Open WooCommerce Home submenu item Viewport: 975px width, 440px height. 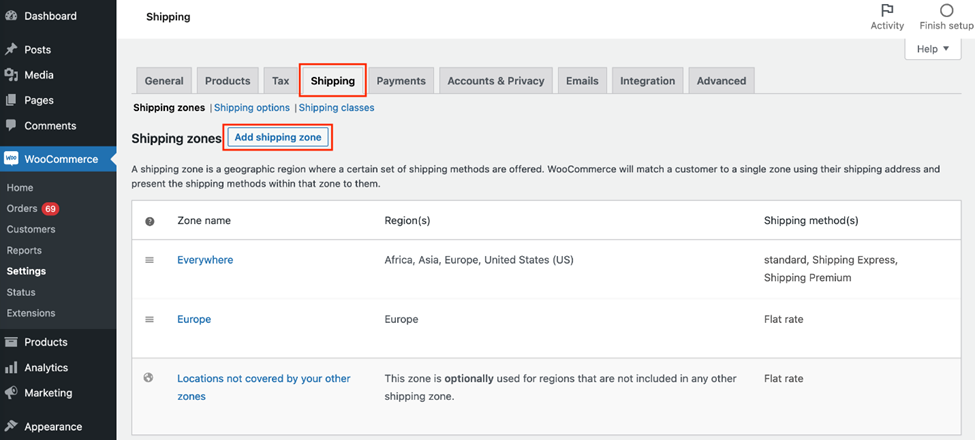pos(20,188)
